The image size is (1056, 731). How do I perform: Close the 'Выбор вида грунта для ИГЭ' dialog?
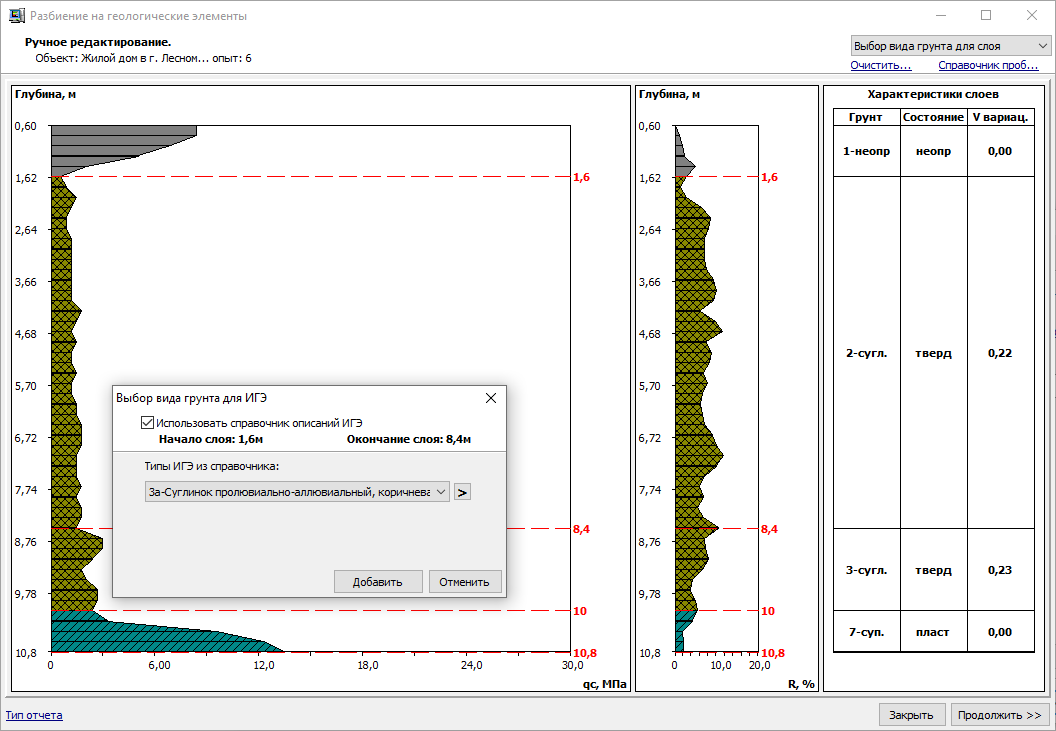[490, 398]
